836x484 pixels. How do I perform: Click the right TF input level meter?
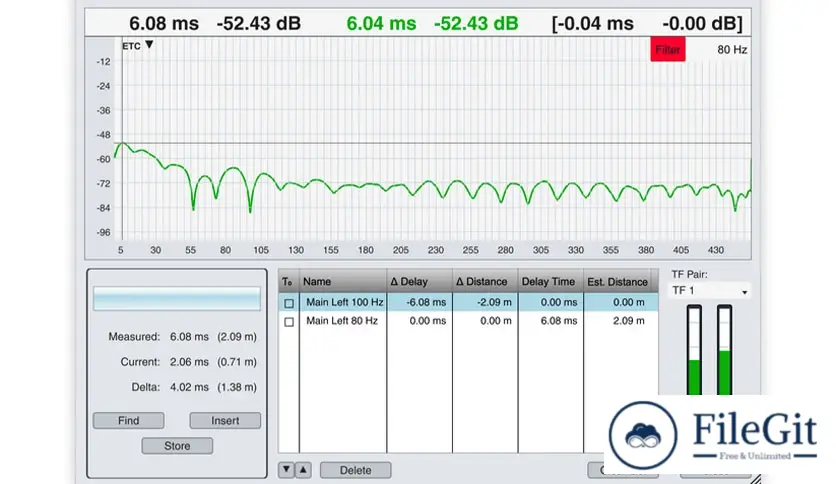pyautogui.click(x=724, y=350)
